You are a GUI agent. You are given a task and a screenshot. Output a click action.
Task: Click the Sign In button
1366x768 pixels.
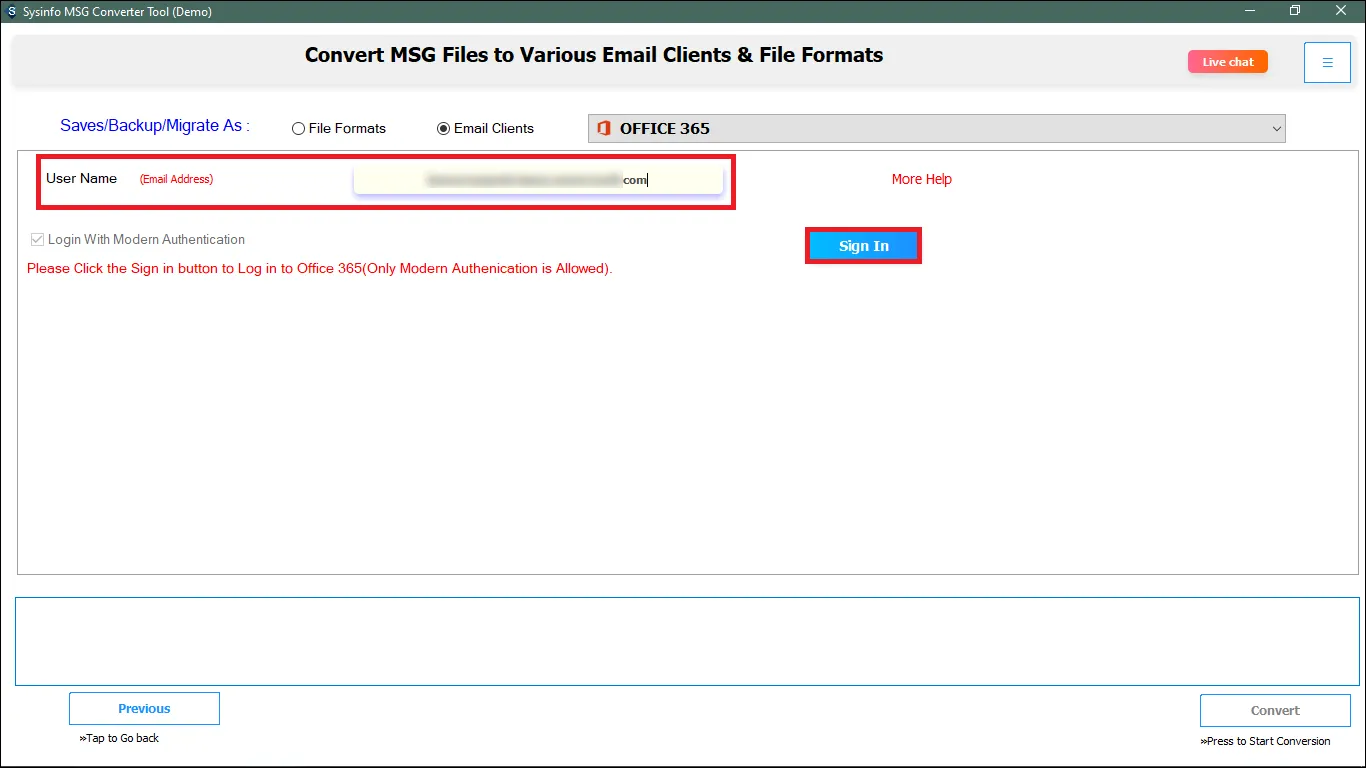click(863, 246)
